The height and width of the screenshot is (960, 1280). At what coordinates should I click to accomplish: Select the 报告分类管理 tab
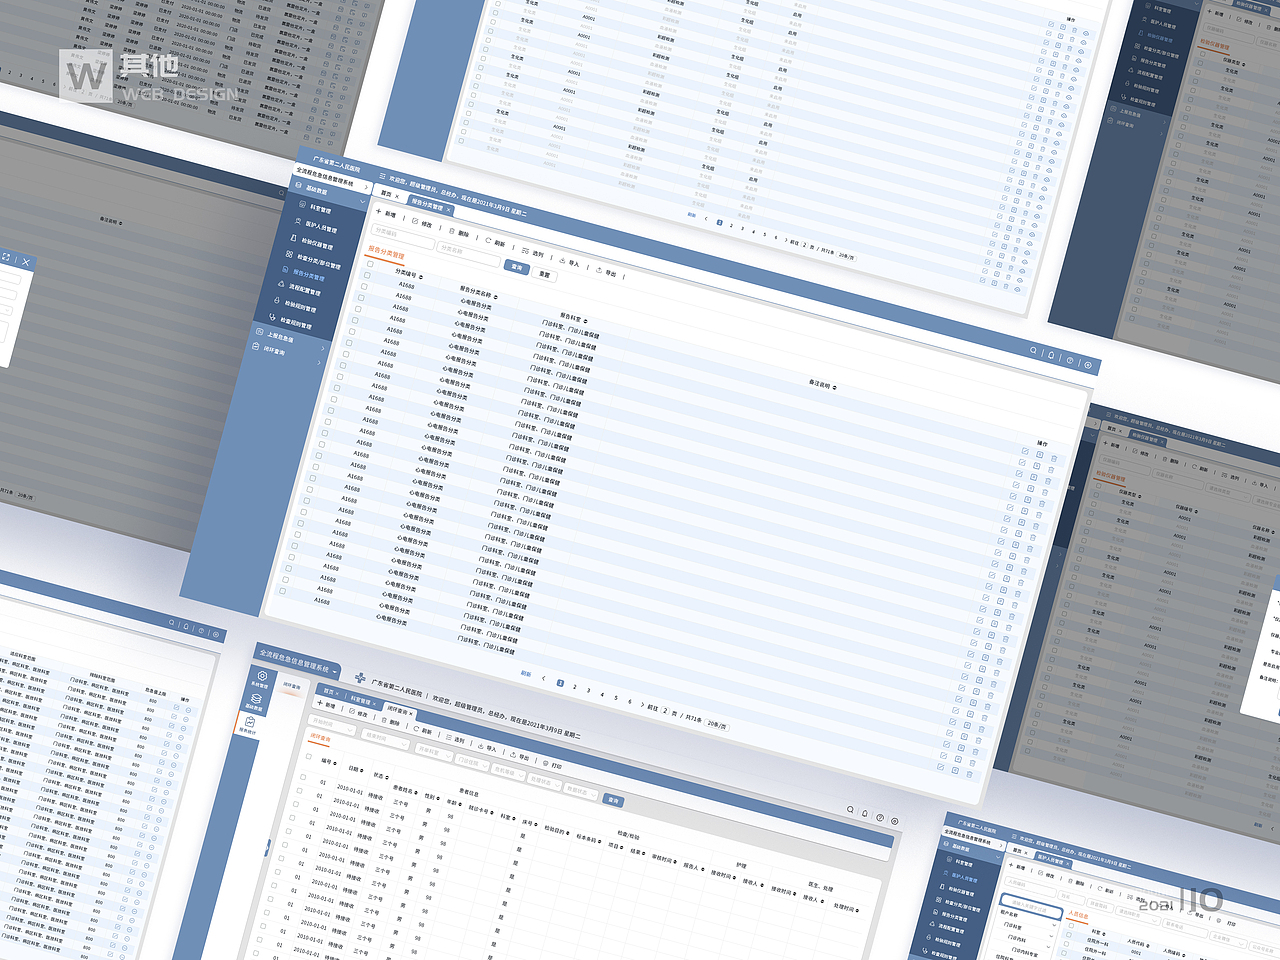[x=429, y=205]
